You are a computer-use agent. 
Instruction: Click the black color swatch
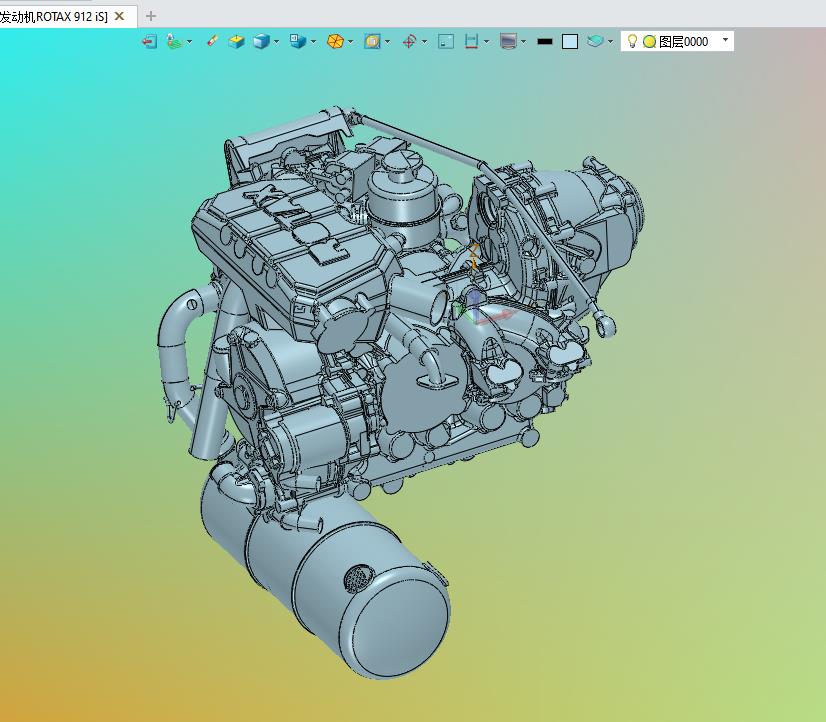(545, 41)
